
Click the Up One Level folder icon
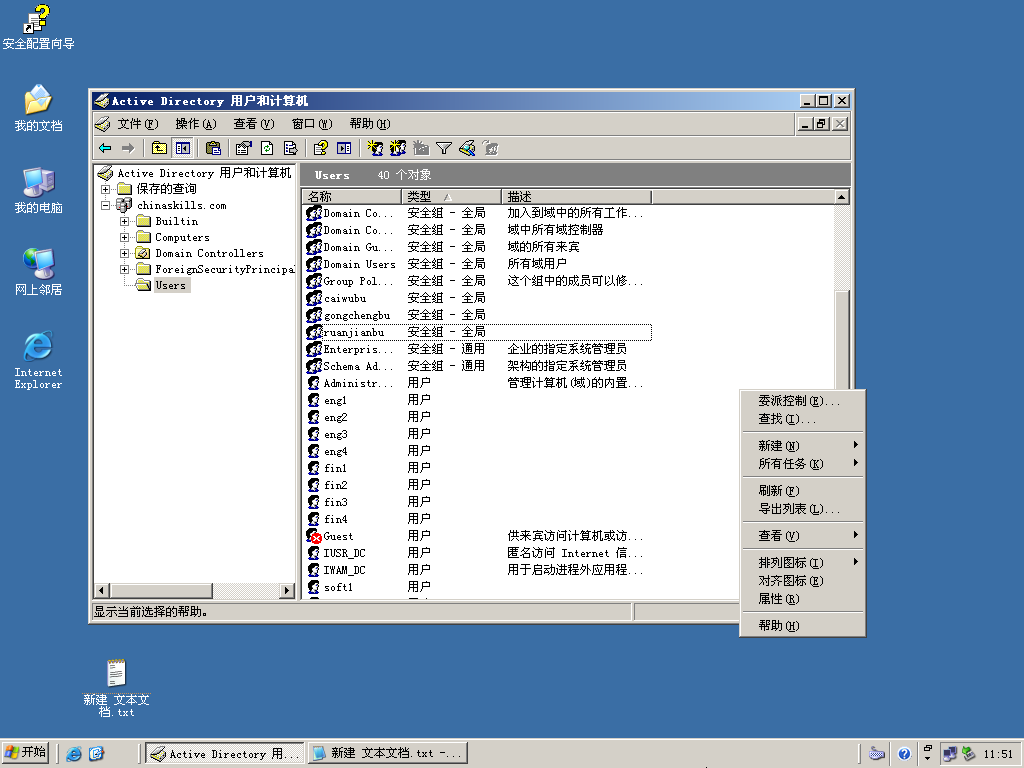coord(159,148)
